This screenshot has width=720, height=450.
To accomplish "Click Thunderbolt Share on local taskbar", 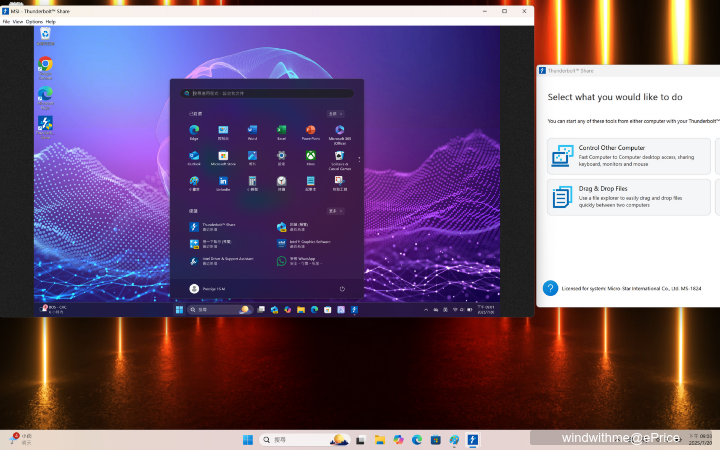I will (472, 439).
